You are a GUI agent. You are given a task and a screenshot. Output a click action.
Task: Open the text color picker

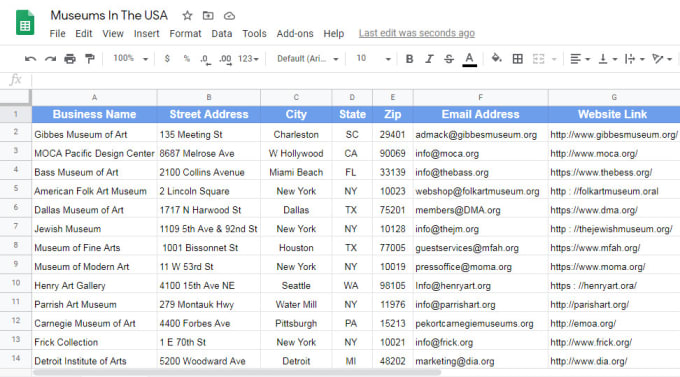coord(469,59)
